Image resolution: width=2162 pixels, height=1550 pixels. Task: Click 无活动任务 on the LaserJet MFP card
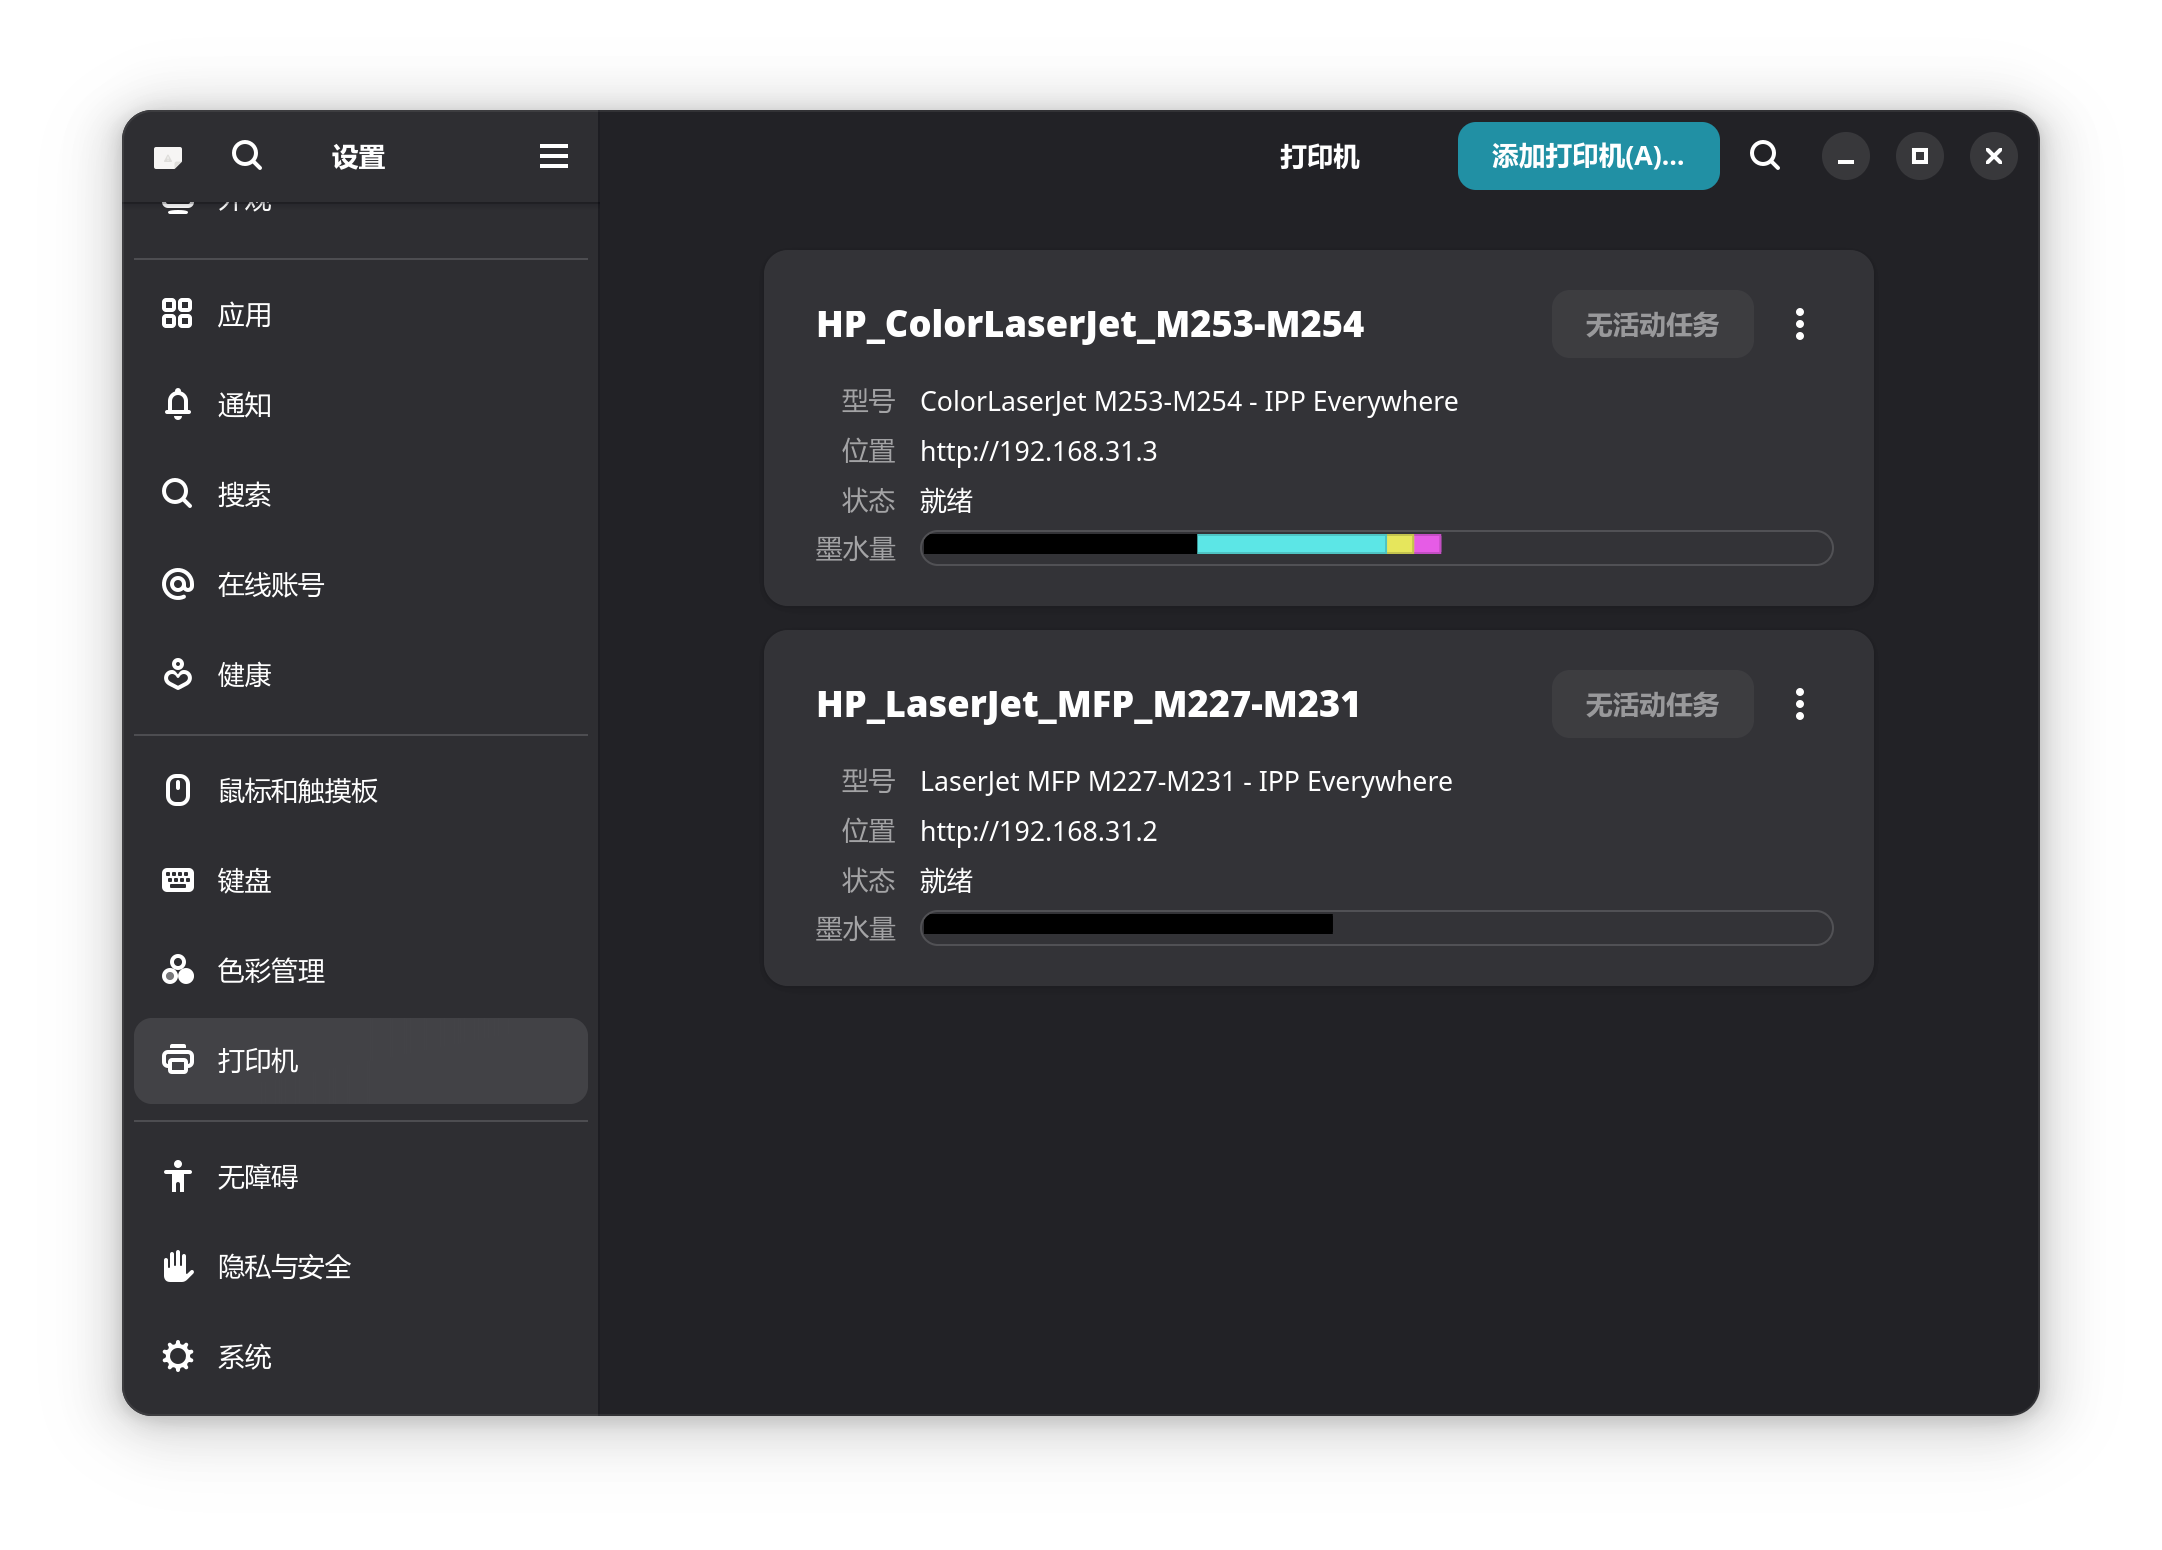click(1652, 704)
